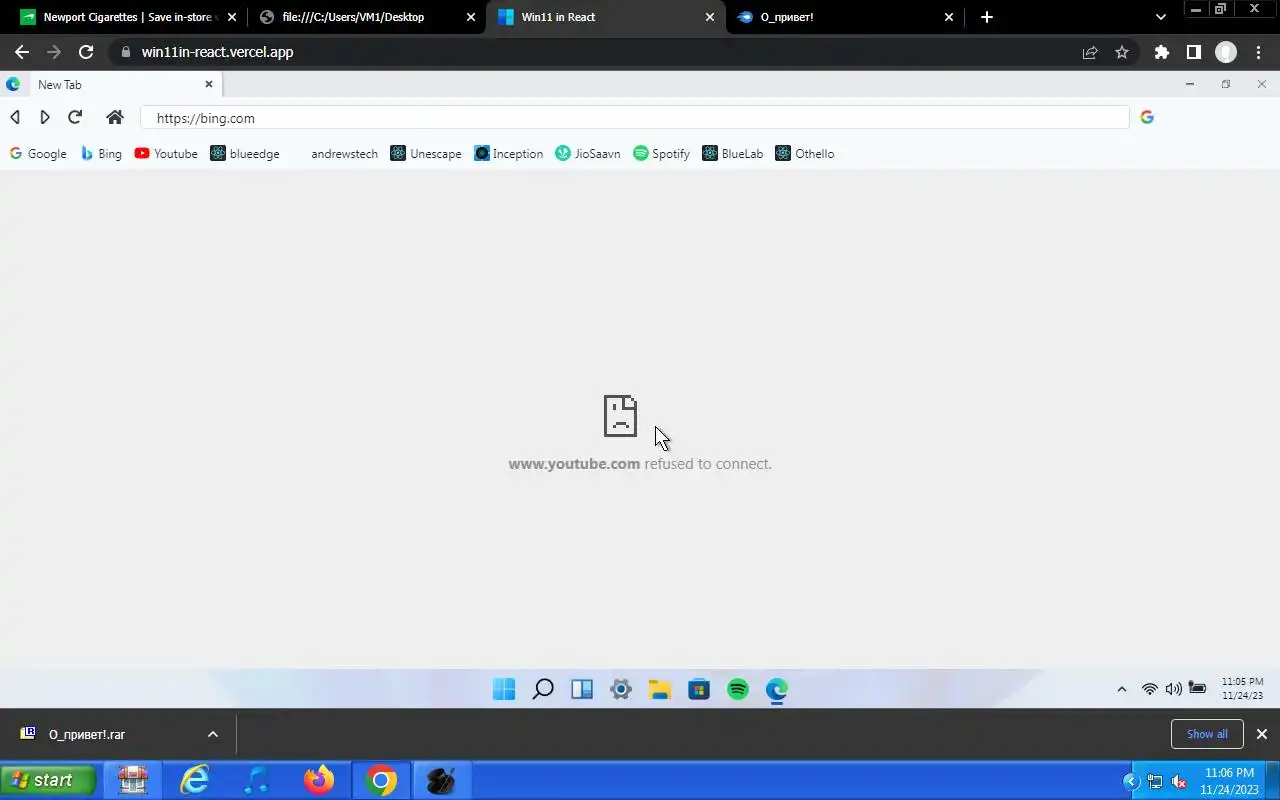Image resolution: width=1280 pixels, height=800 pixels.
Task: Click the Edge icon on the Win11 taskbar
Action: click(x=777, y=689)
